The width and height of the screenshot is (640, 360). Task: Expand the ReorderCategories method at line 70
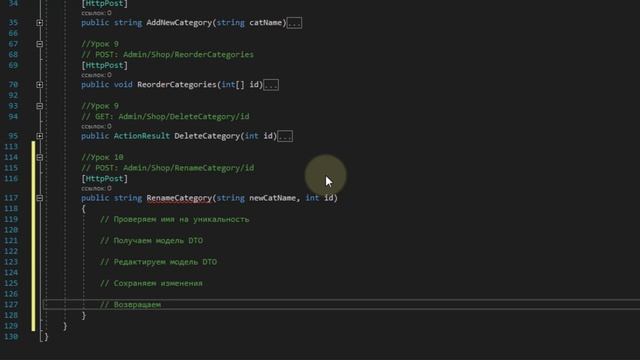point(40,85)
